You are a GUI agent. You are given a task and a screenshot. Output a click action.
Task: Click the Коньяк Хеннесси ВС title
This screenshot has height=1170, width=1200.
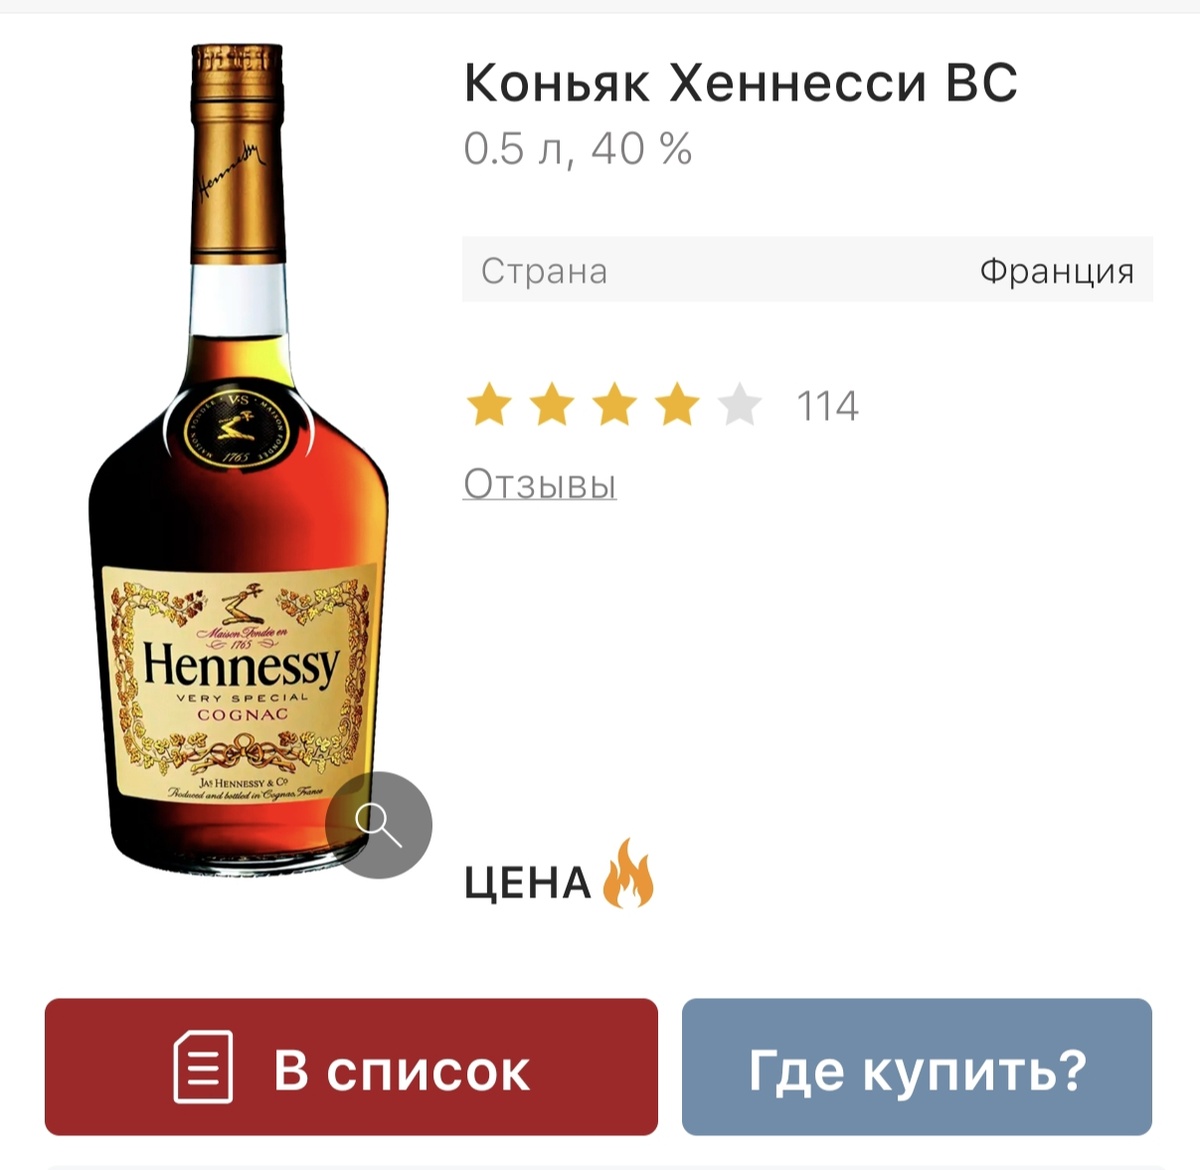pos(741,83)
